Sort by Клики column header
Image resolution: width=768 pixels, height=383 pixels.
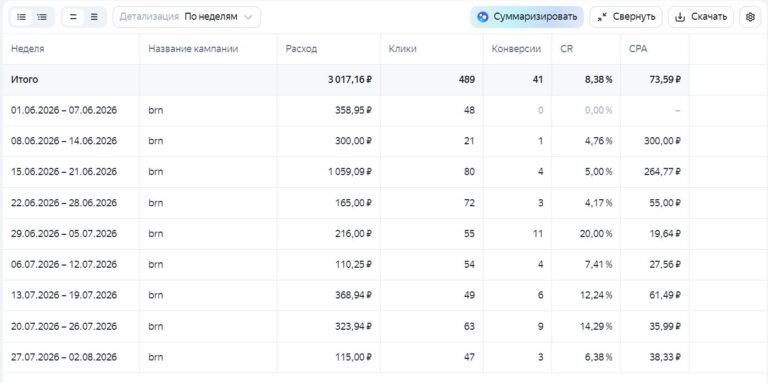403,49
